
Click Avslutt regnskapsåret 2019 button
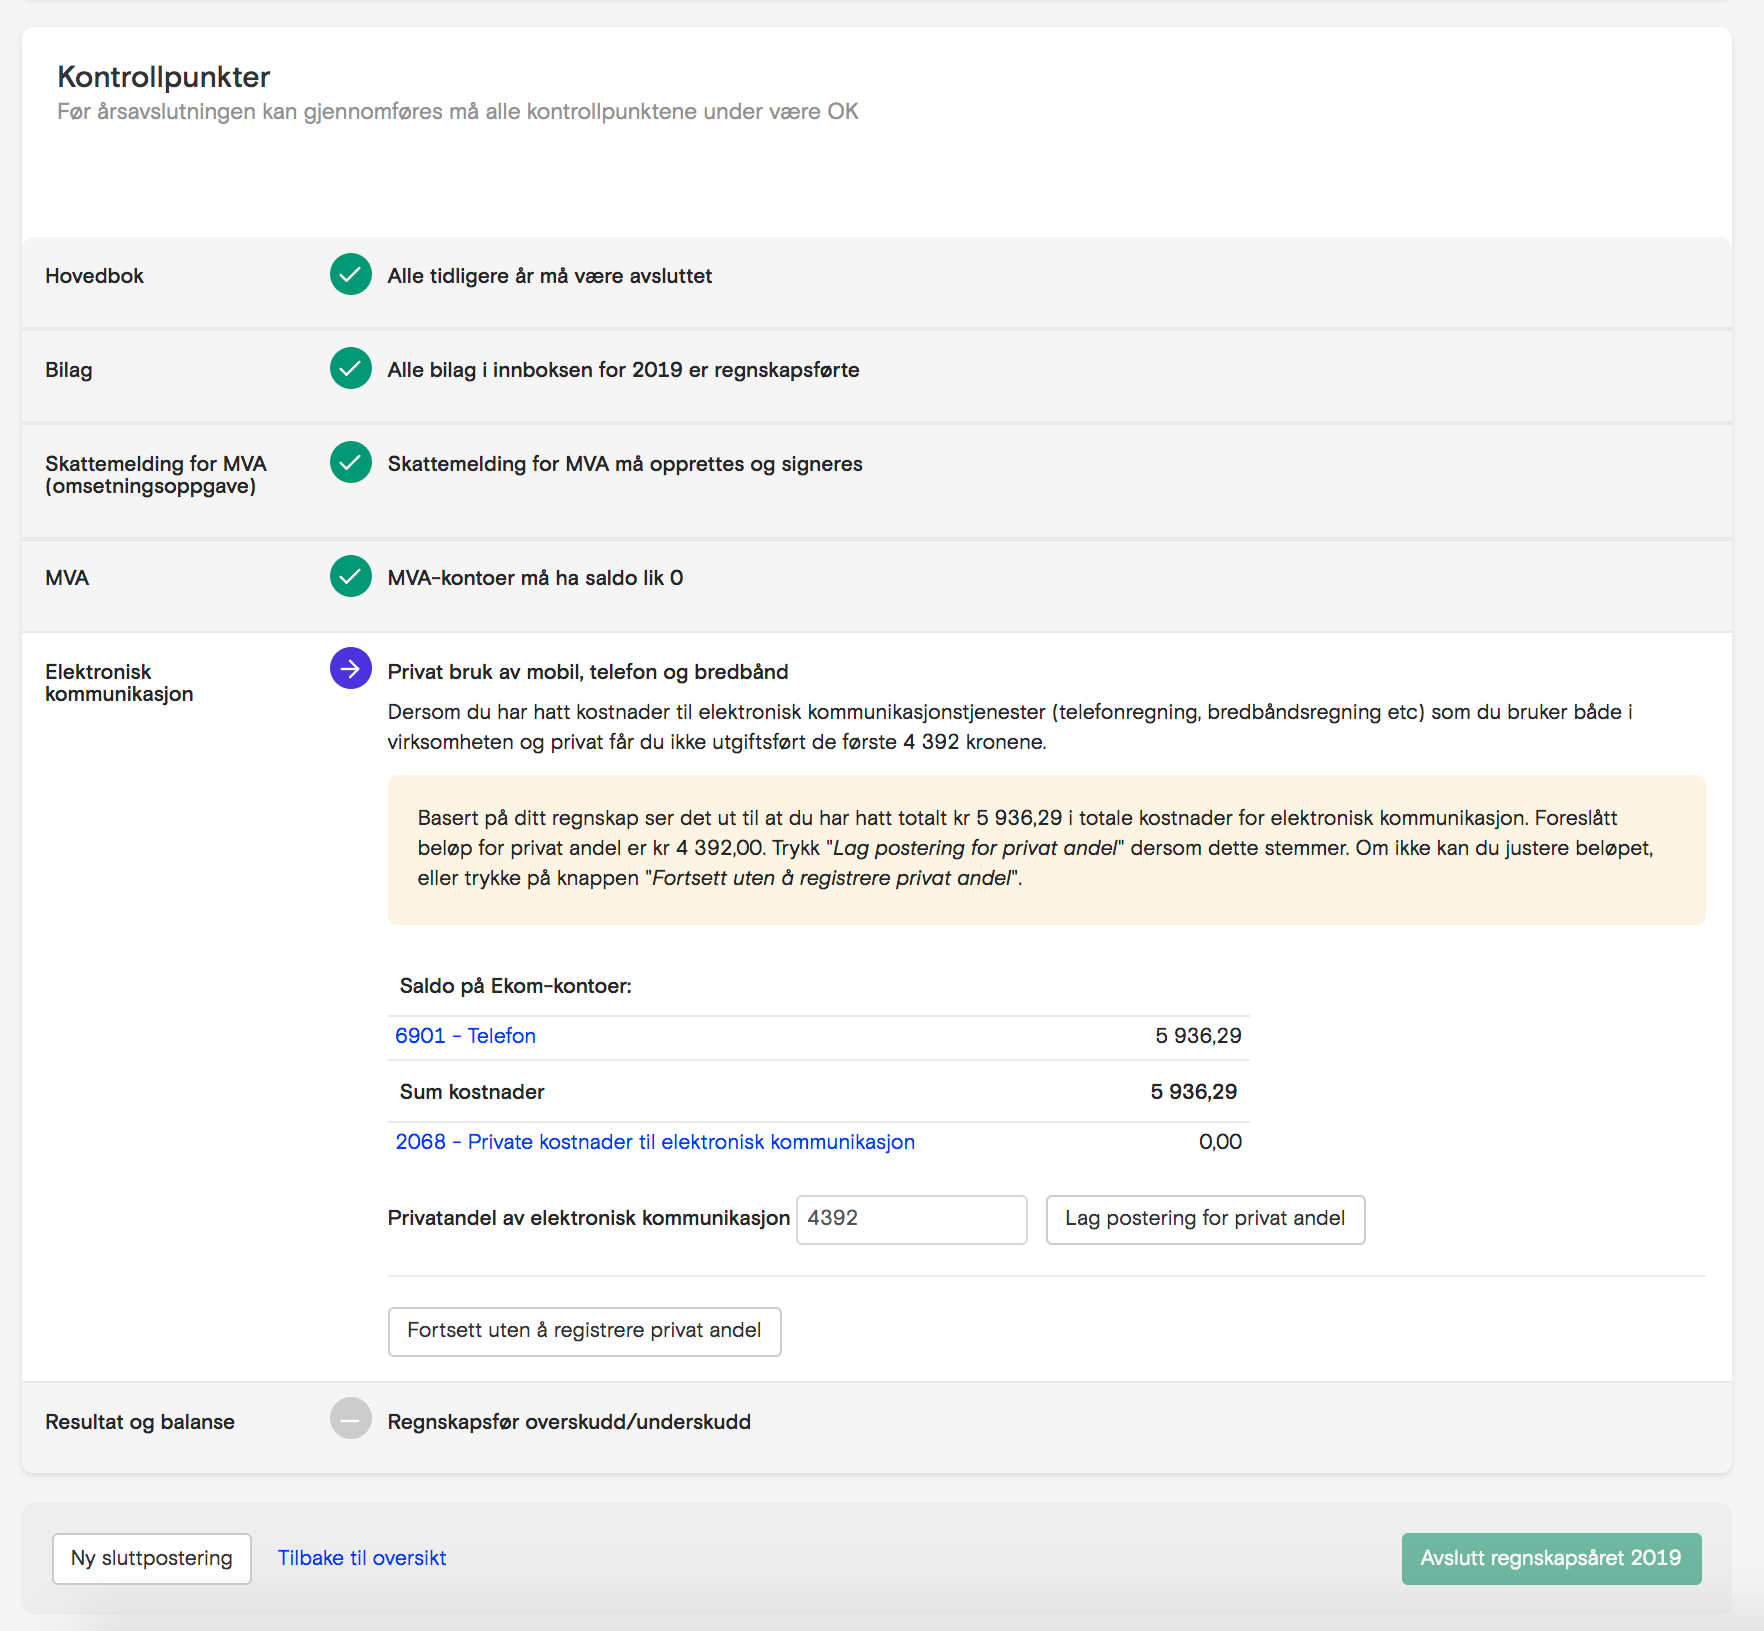(x=1552, y=1558)
